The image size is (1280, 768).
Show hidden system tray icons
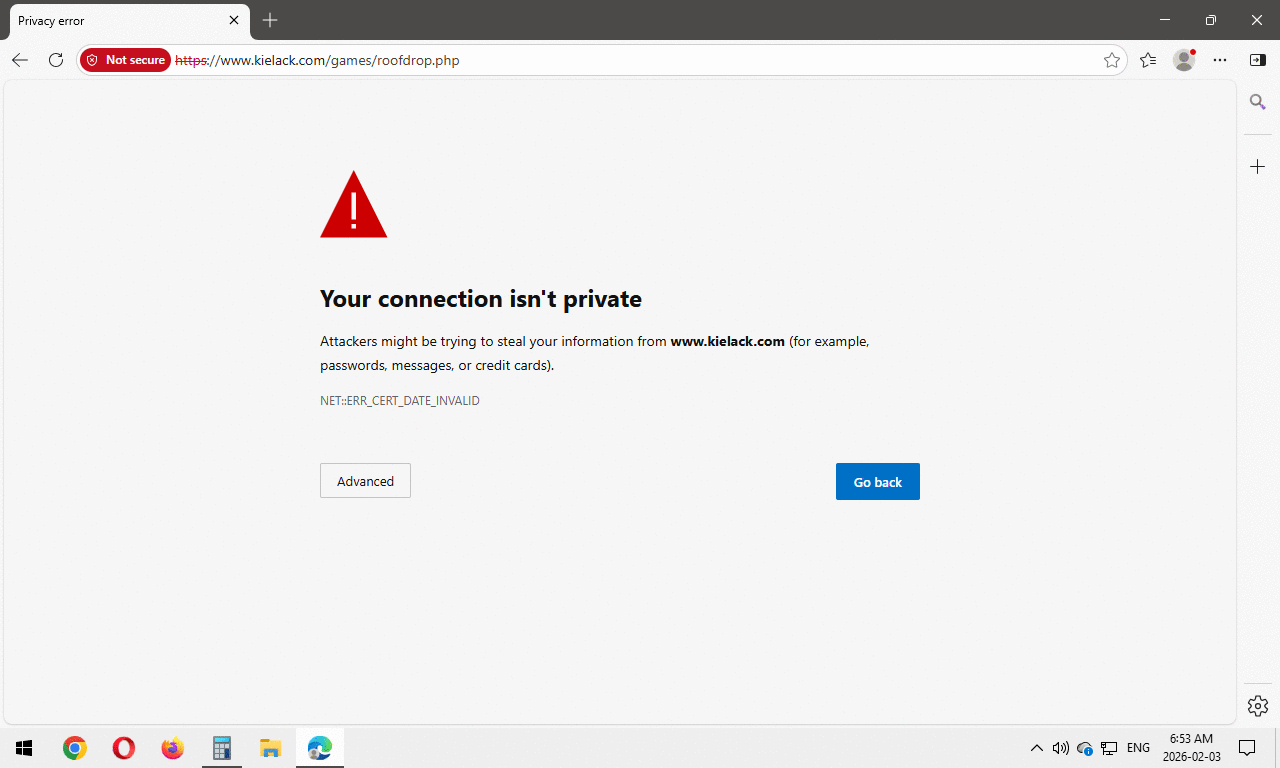point(1036,748)
